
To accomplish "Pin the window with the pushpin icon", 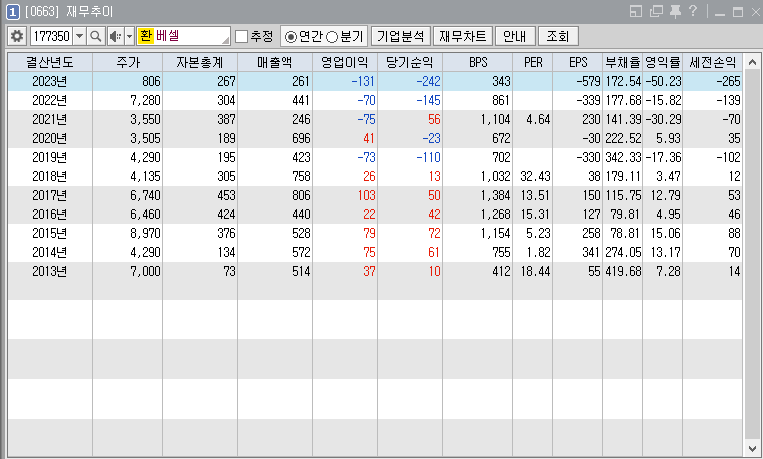I will (675, 11).
